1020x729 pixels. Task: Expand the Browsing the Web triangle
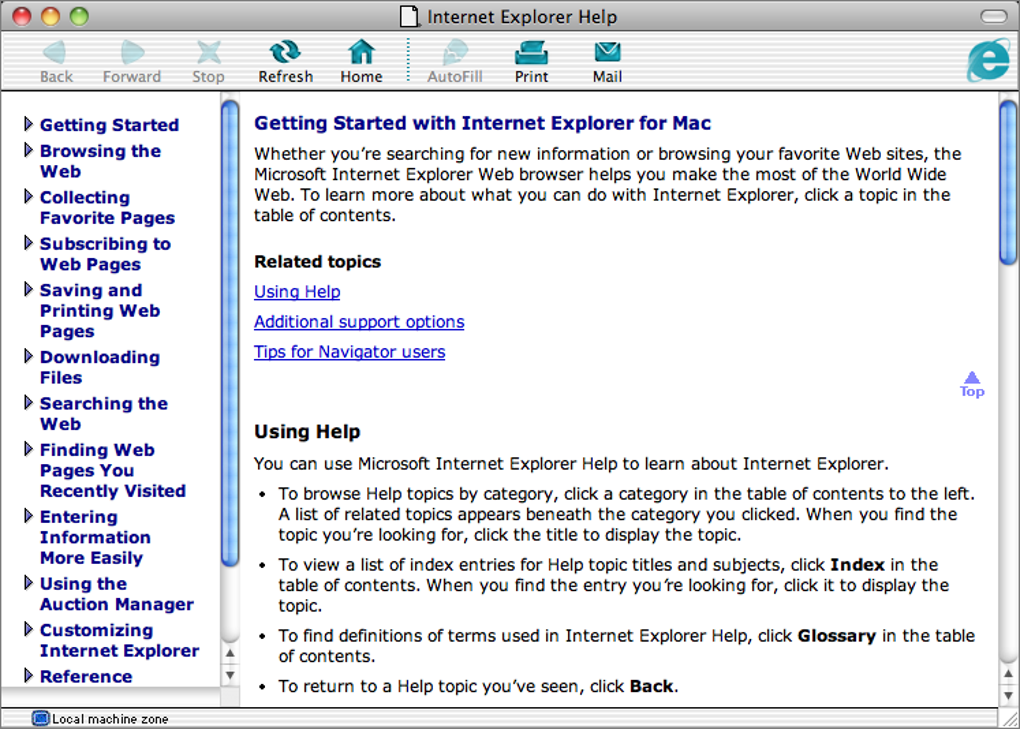pyautogui.click(x=28, y=150)
